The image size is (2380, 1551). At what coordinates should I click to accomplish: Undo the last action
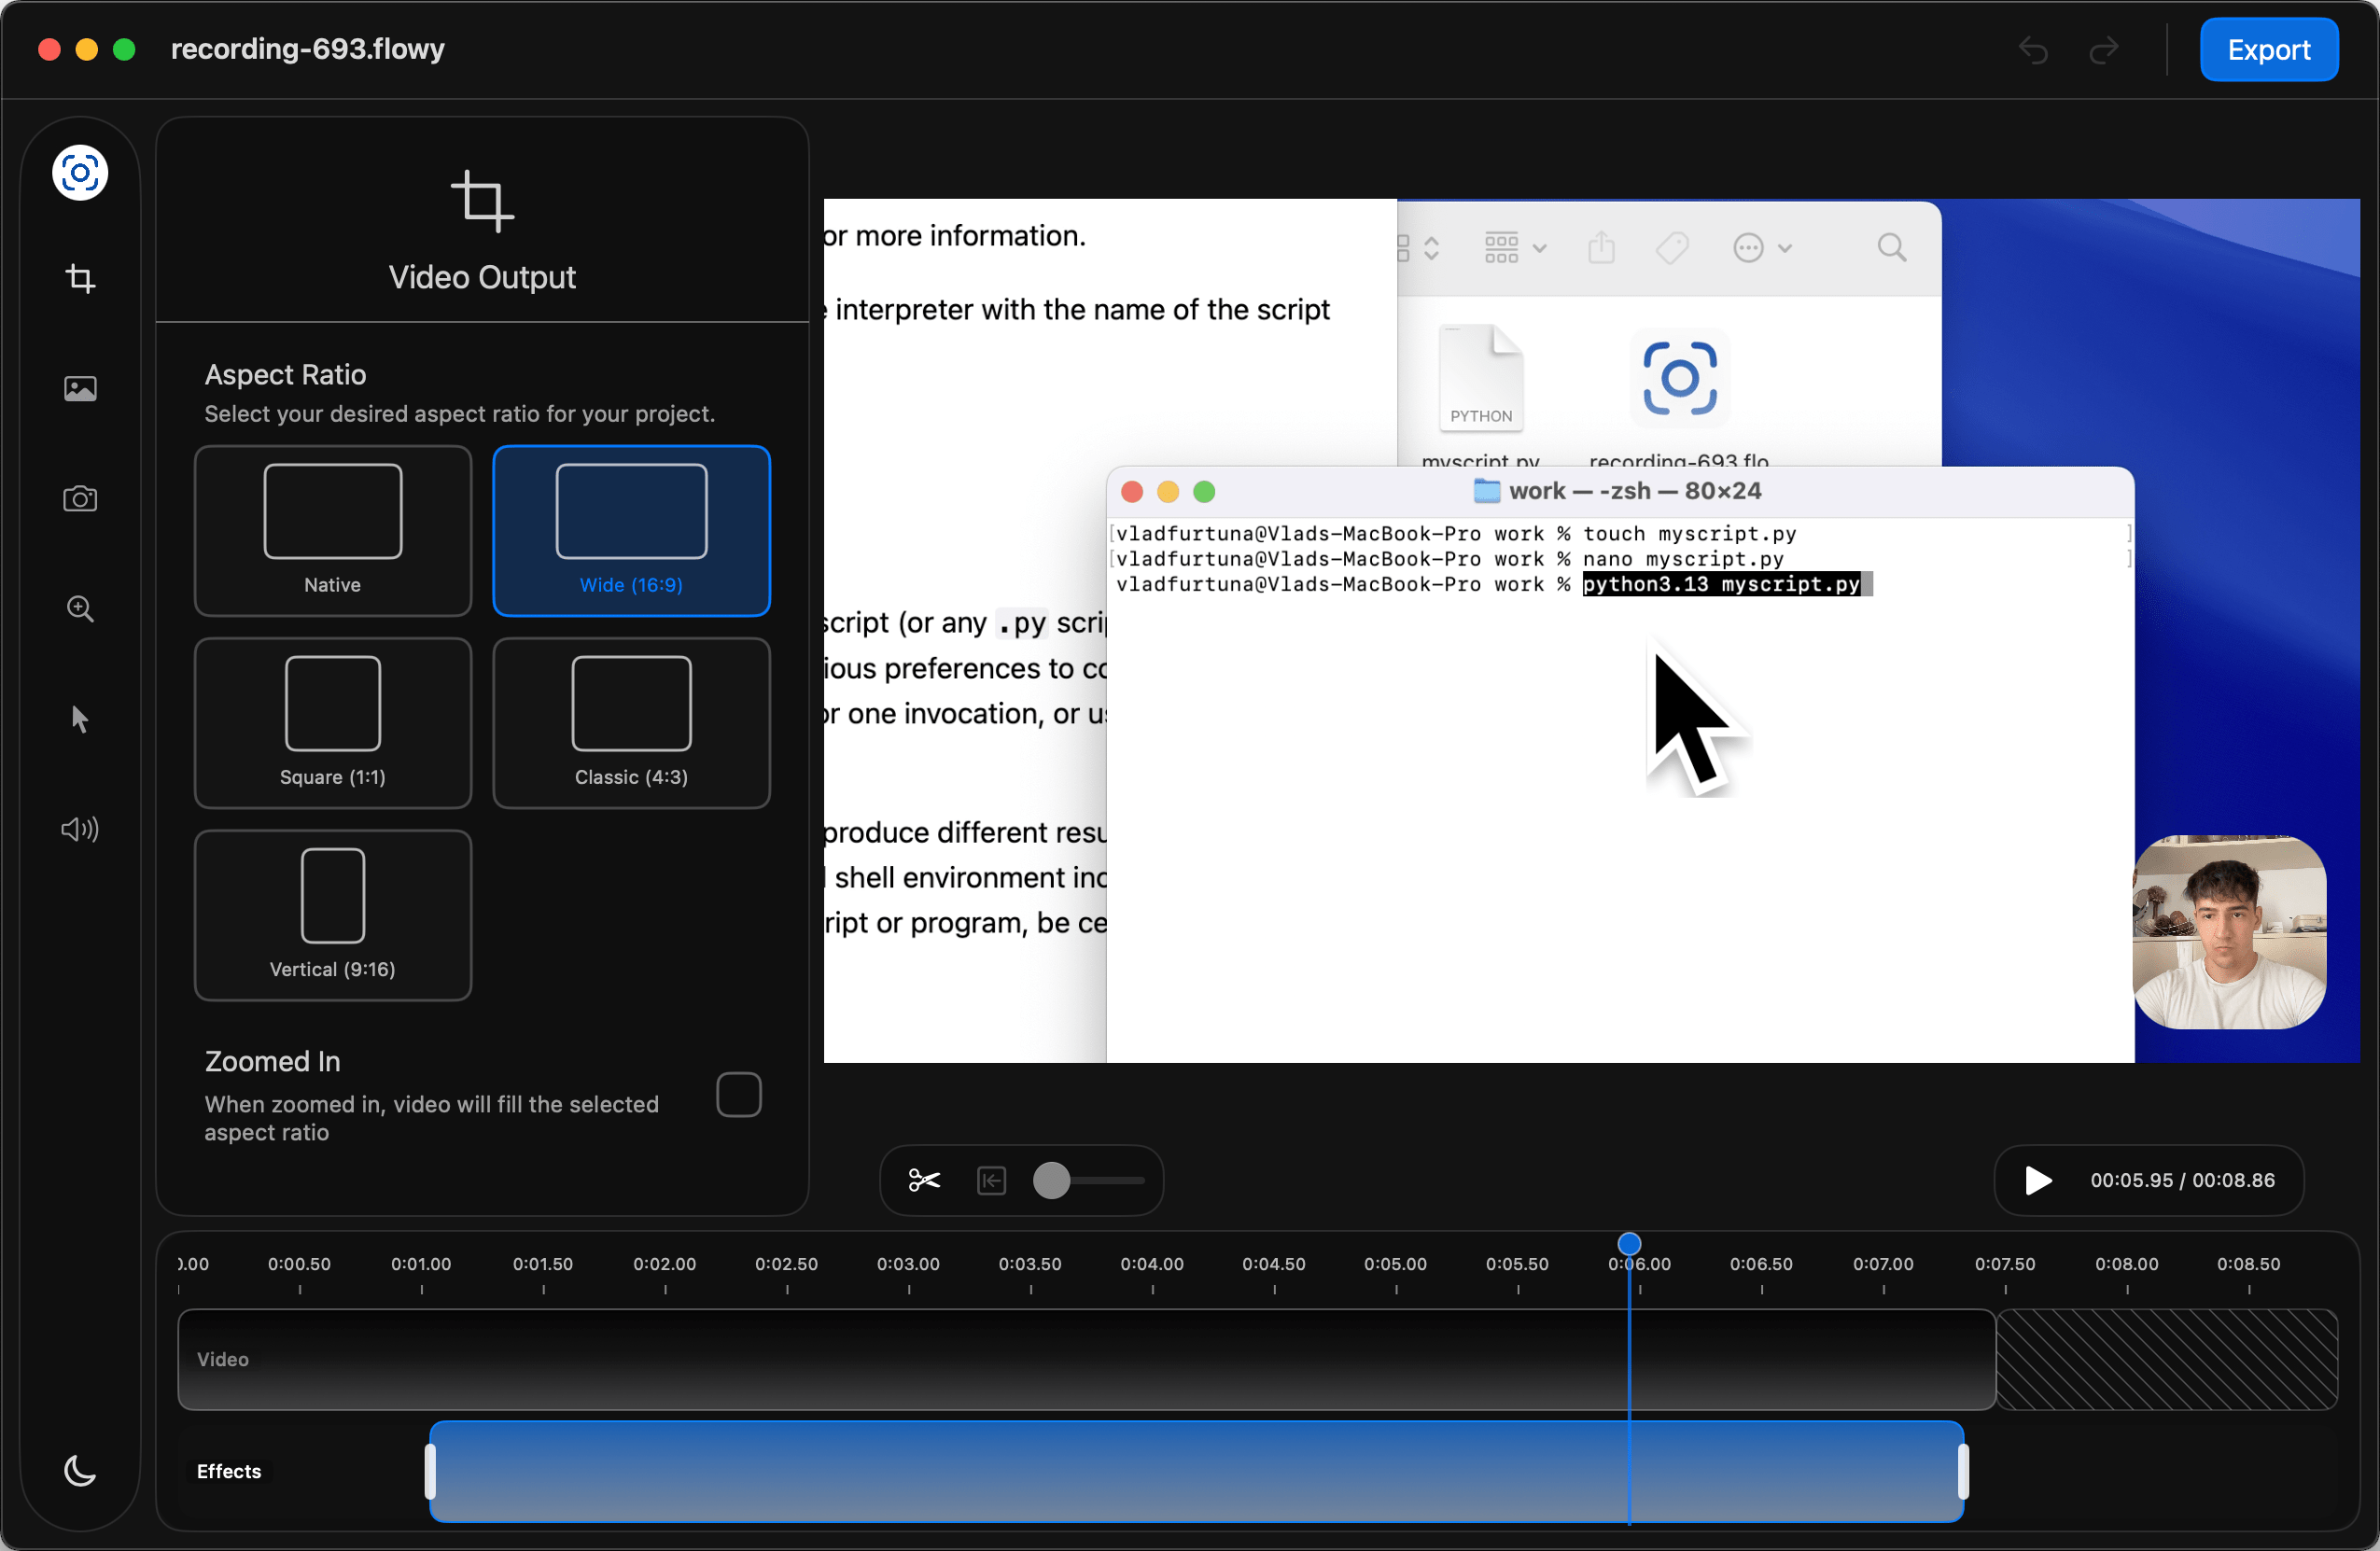click(2033, 49)
